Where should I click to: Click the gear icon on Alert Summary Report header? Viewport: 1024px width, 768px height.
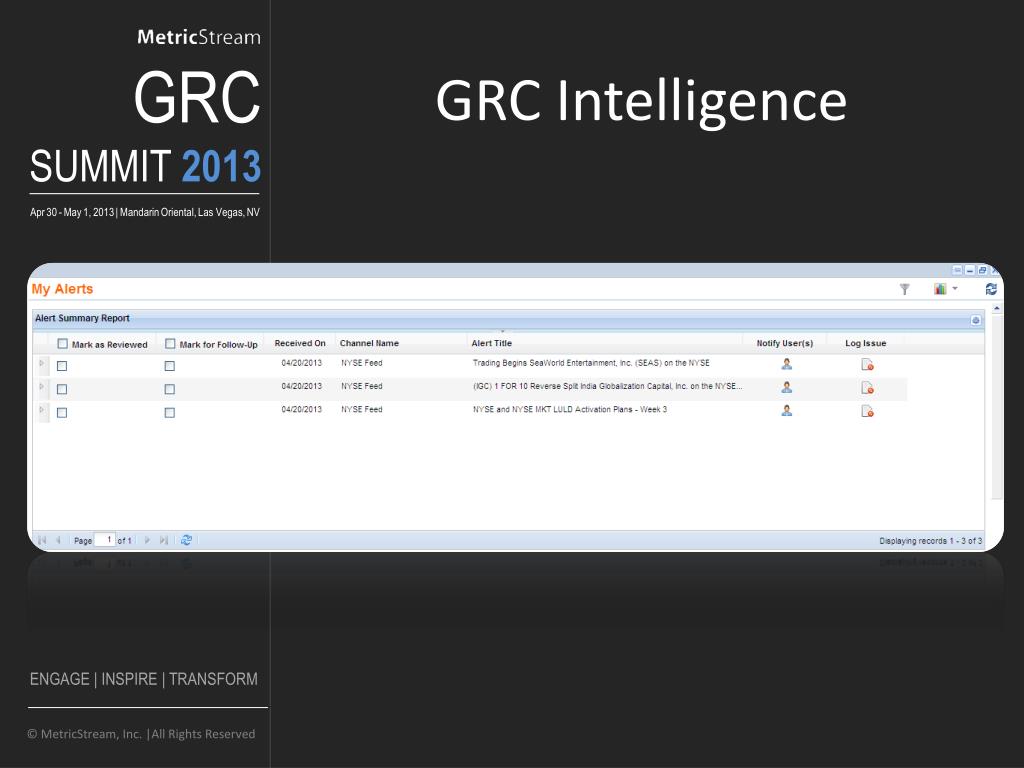pos(976,320)
